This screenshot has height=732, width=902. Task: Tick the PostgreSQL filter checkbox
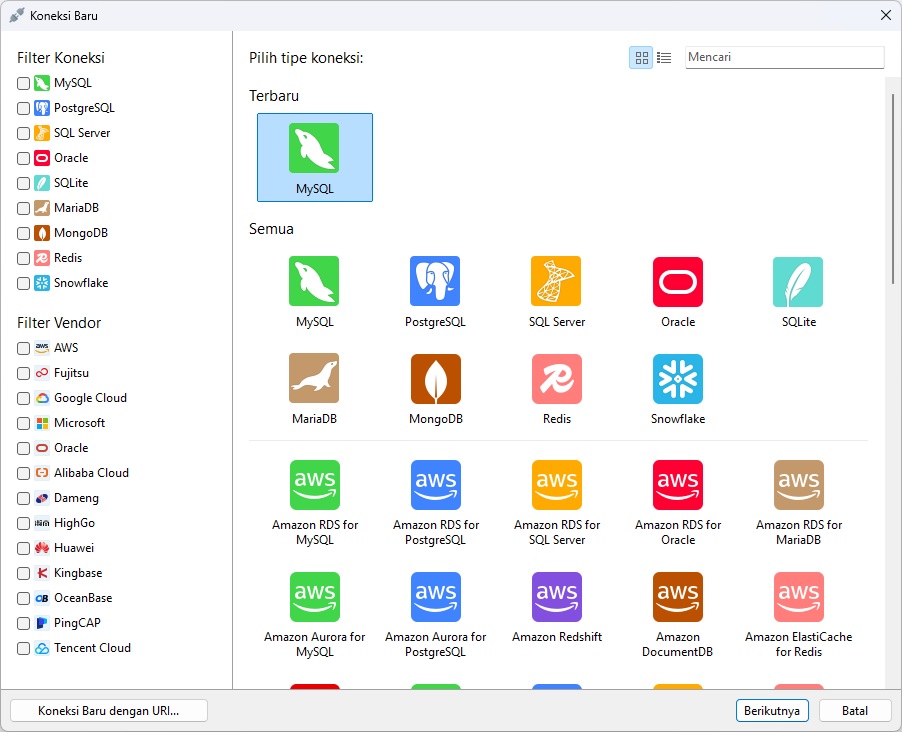click(x=24, y=108)
